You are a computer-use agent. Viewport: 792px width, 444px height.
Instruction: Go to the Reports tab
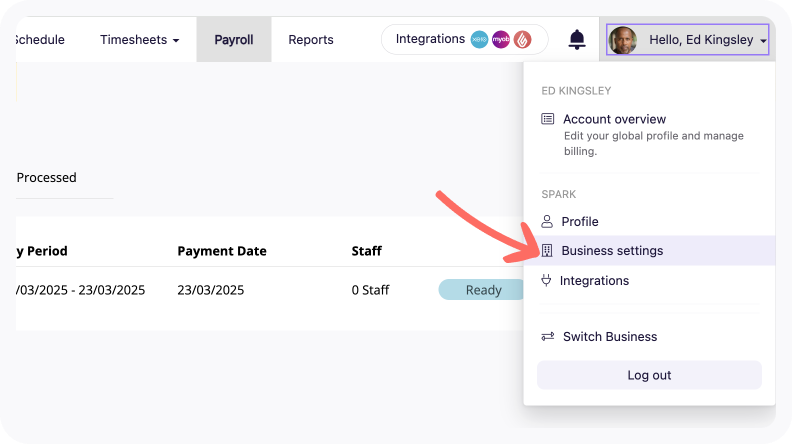(311, 39)
